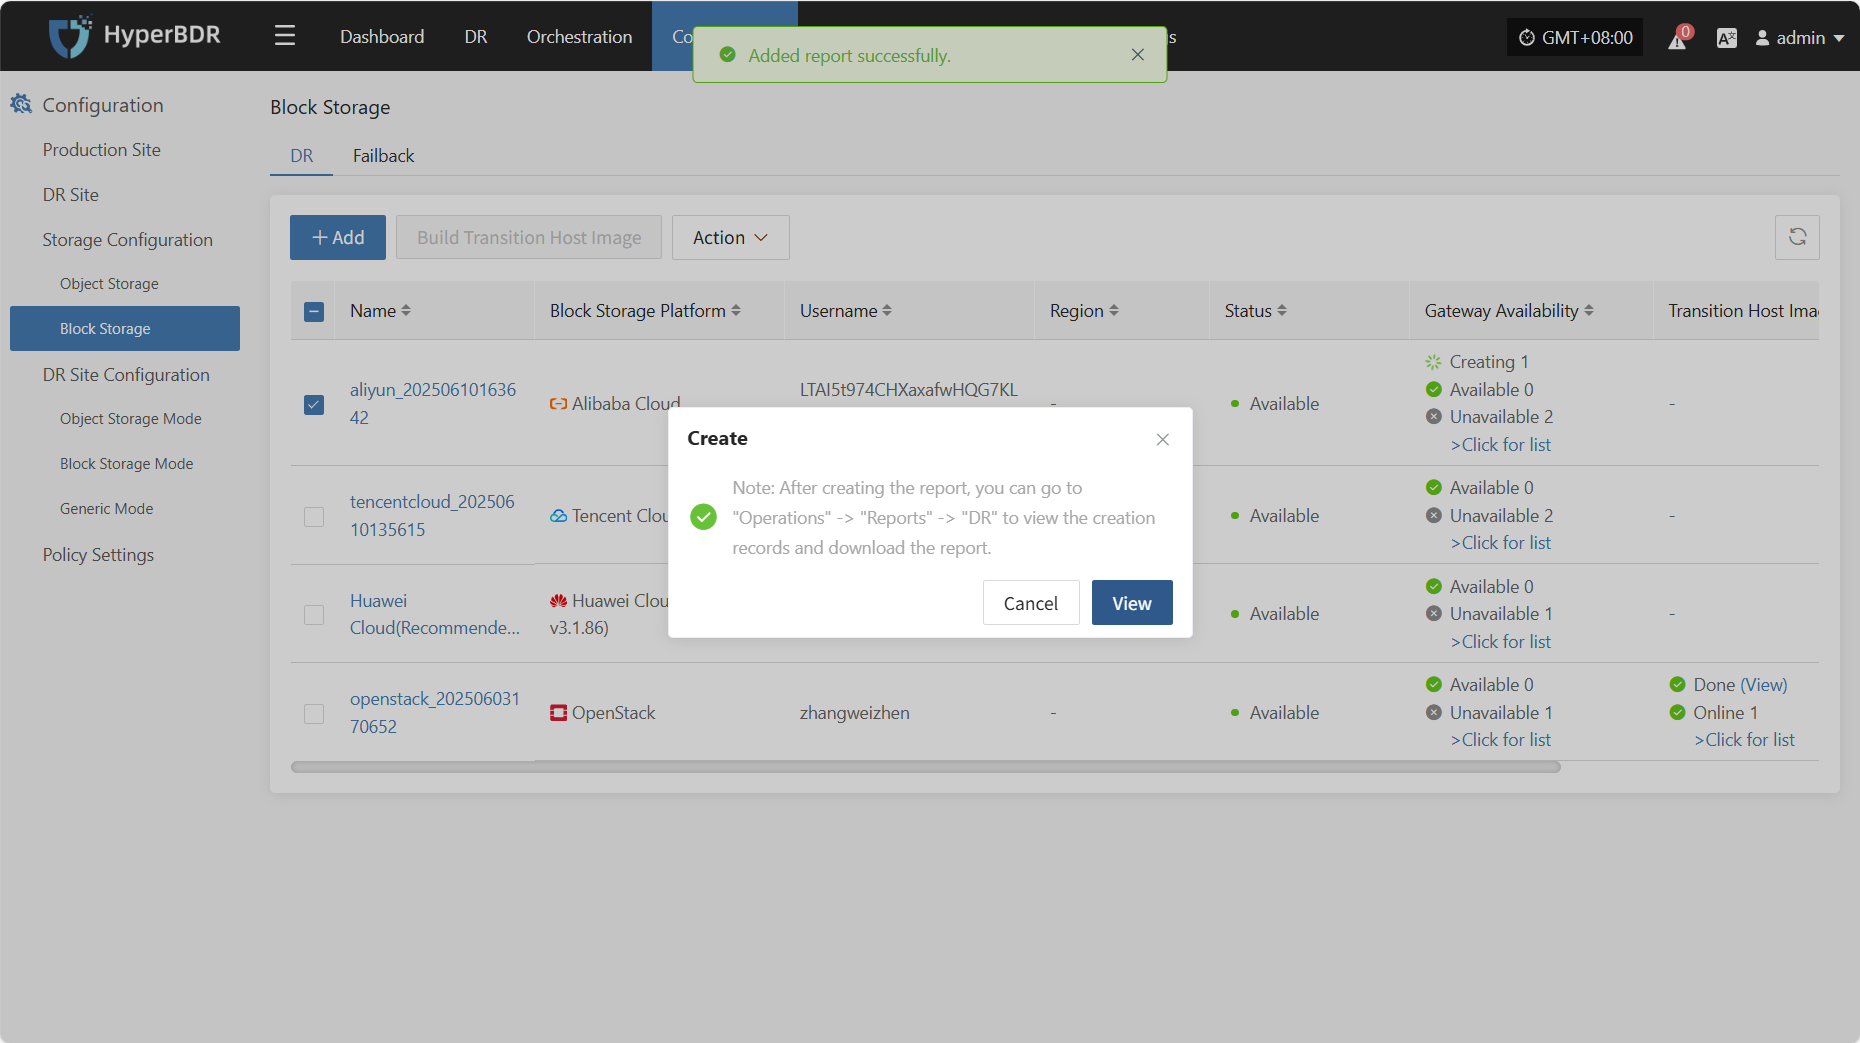This screenshot has height=1043, width=1860.
Task: Select Block Storage Mode in sidebar
Action: (x=126, y=464)
